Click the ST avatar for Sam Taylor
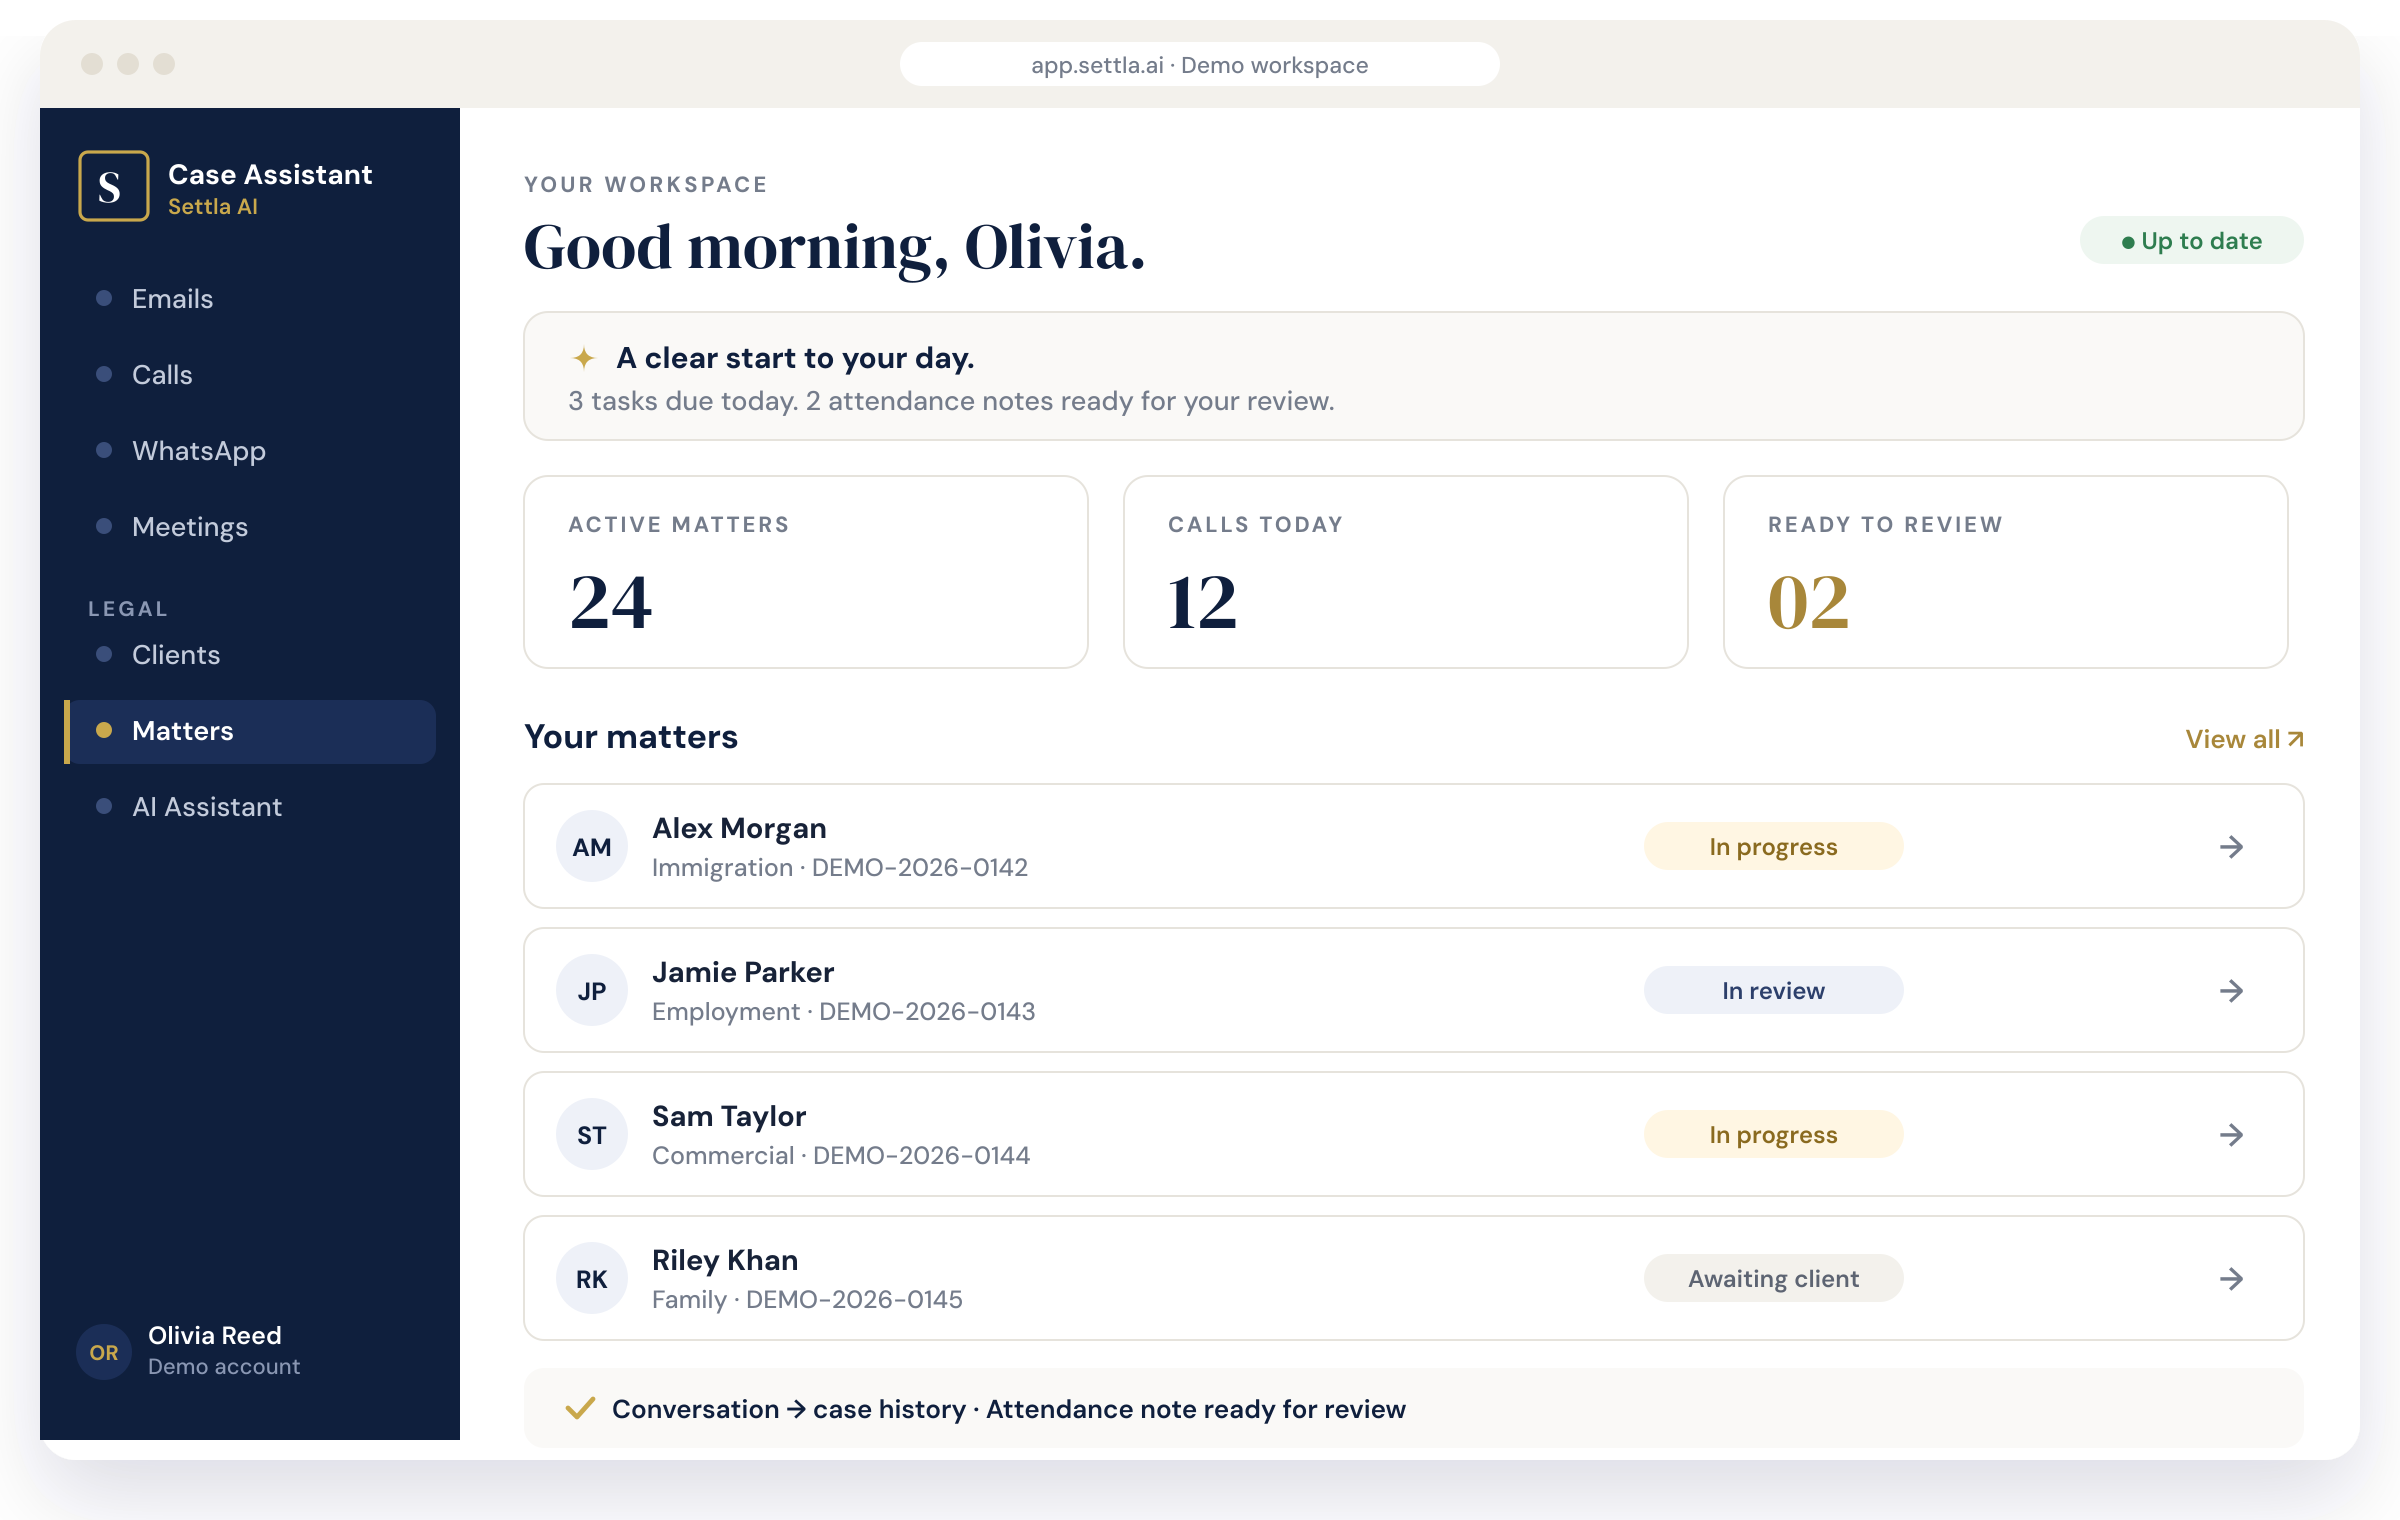The height and width of the screenshot is (1520, 2400). pyautogui.click(x=592, y=1135)
